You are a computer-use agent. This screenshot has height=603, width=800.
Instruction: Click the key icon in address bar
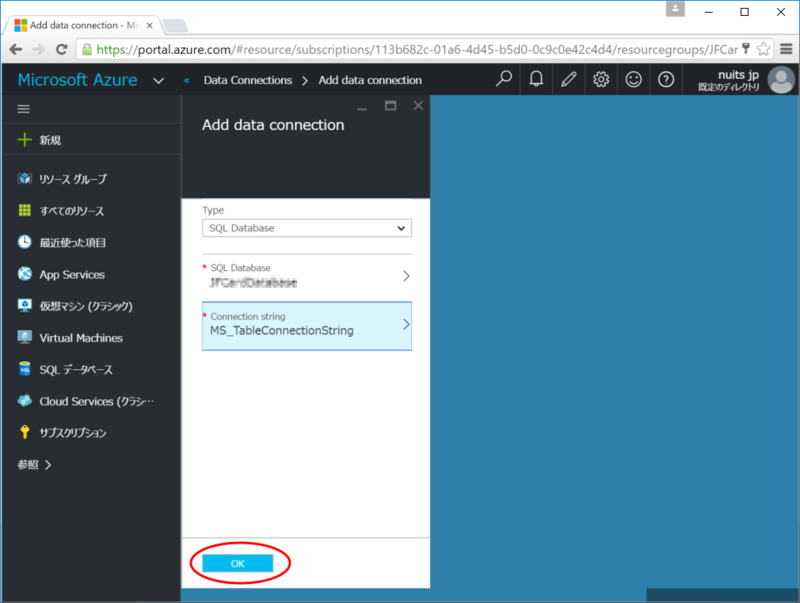(x=746, y=48)
